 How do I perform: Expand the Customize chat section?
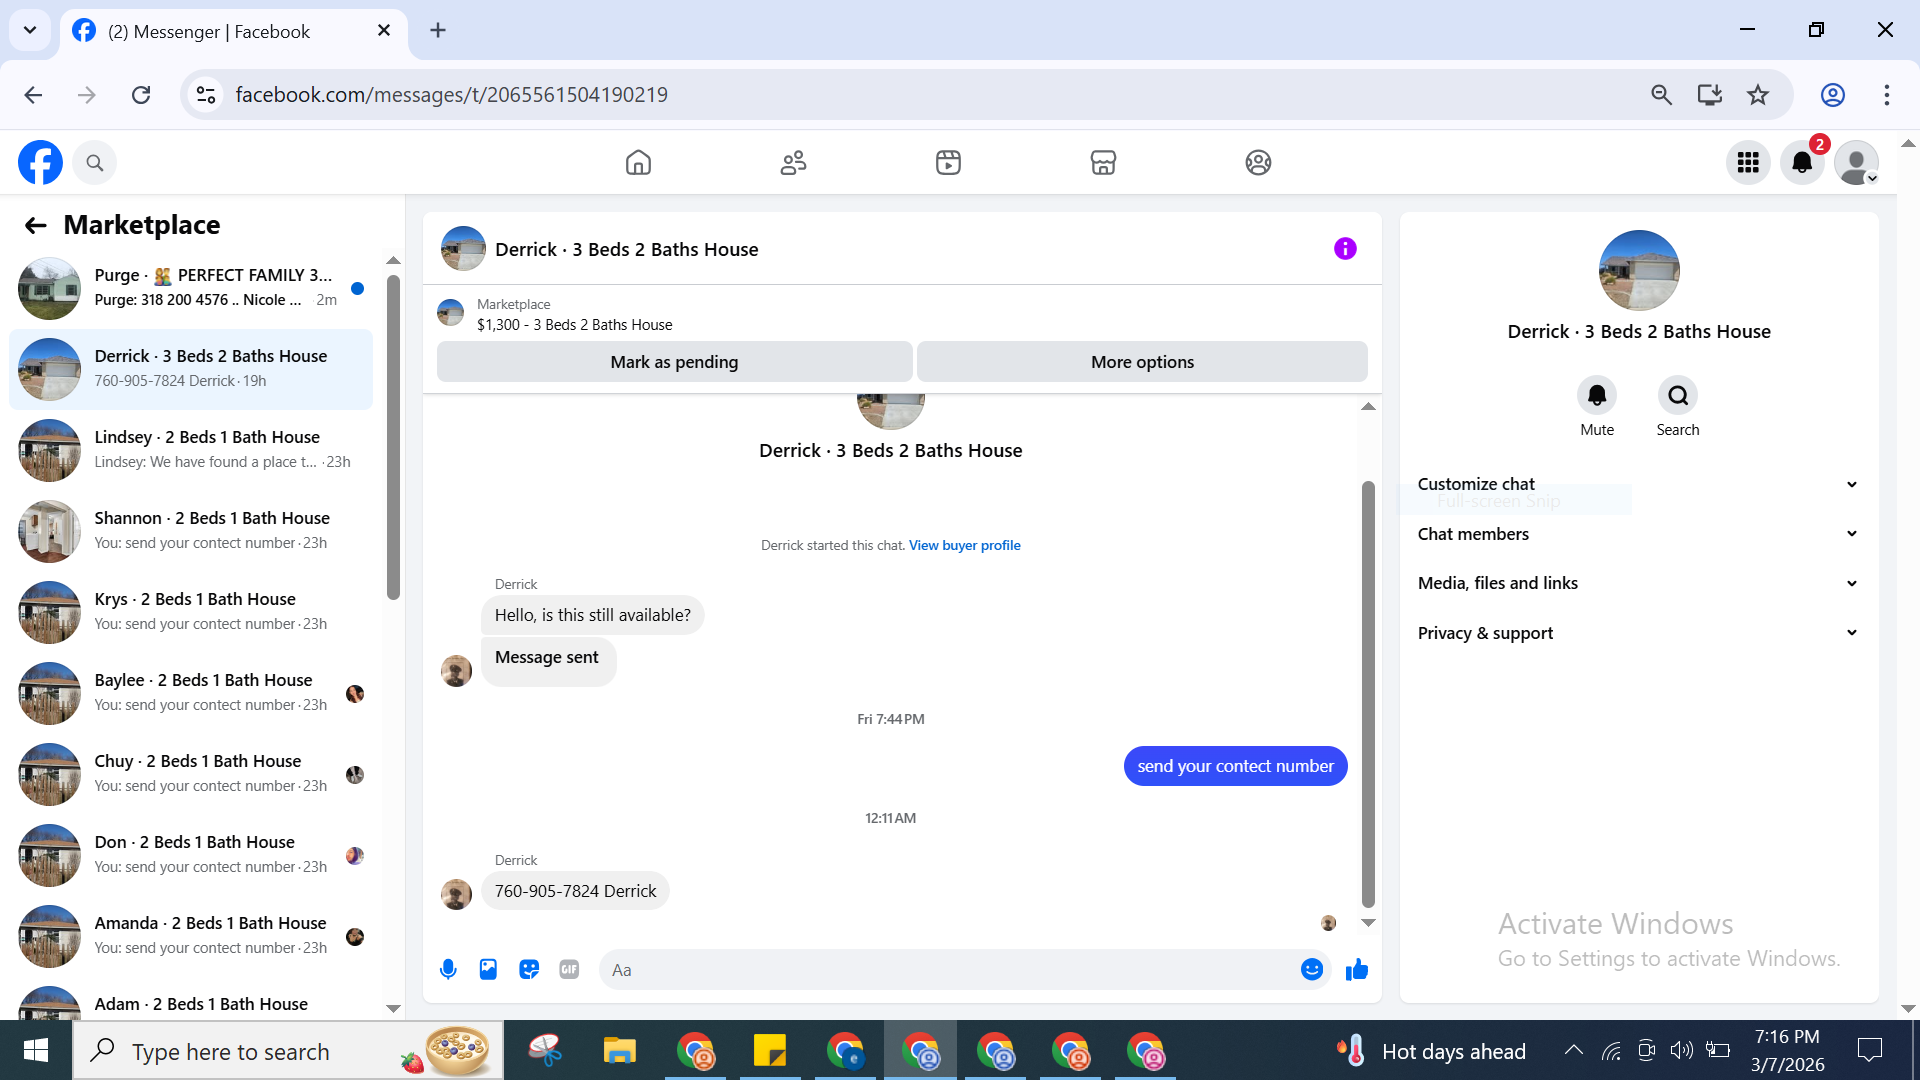(1638, 484)
